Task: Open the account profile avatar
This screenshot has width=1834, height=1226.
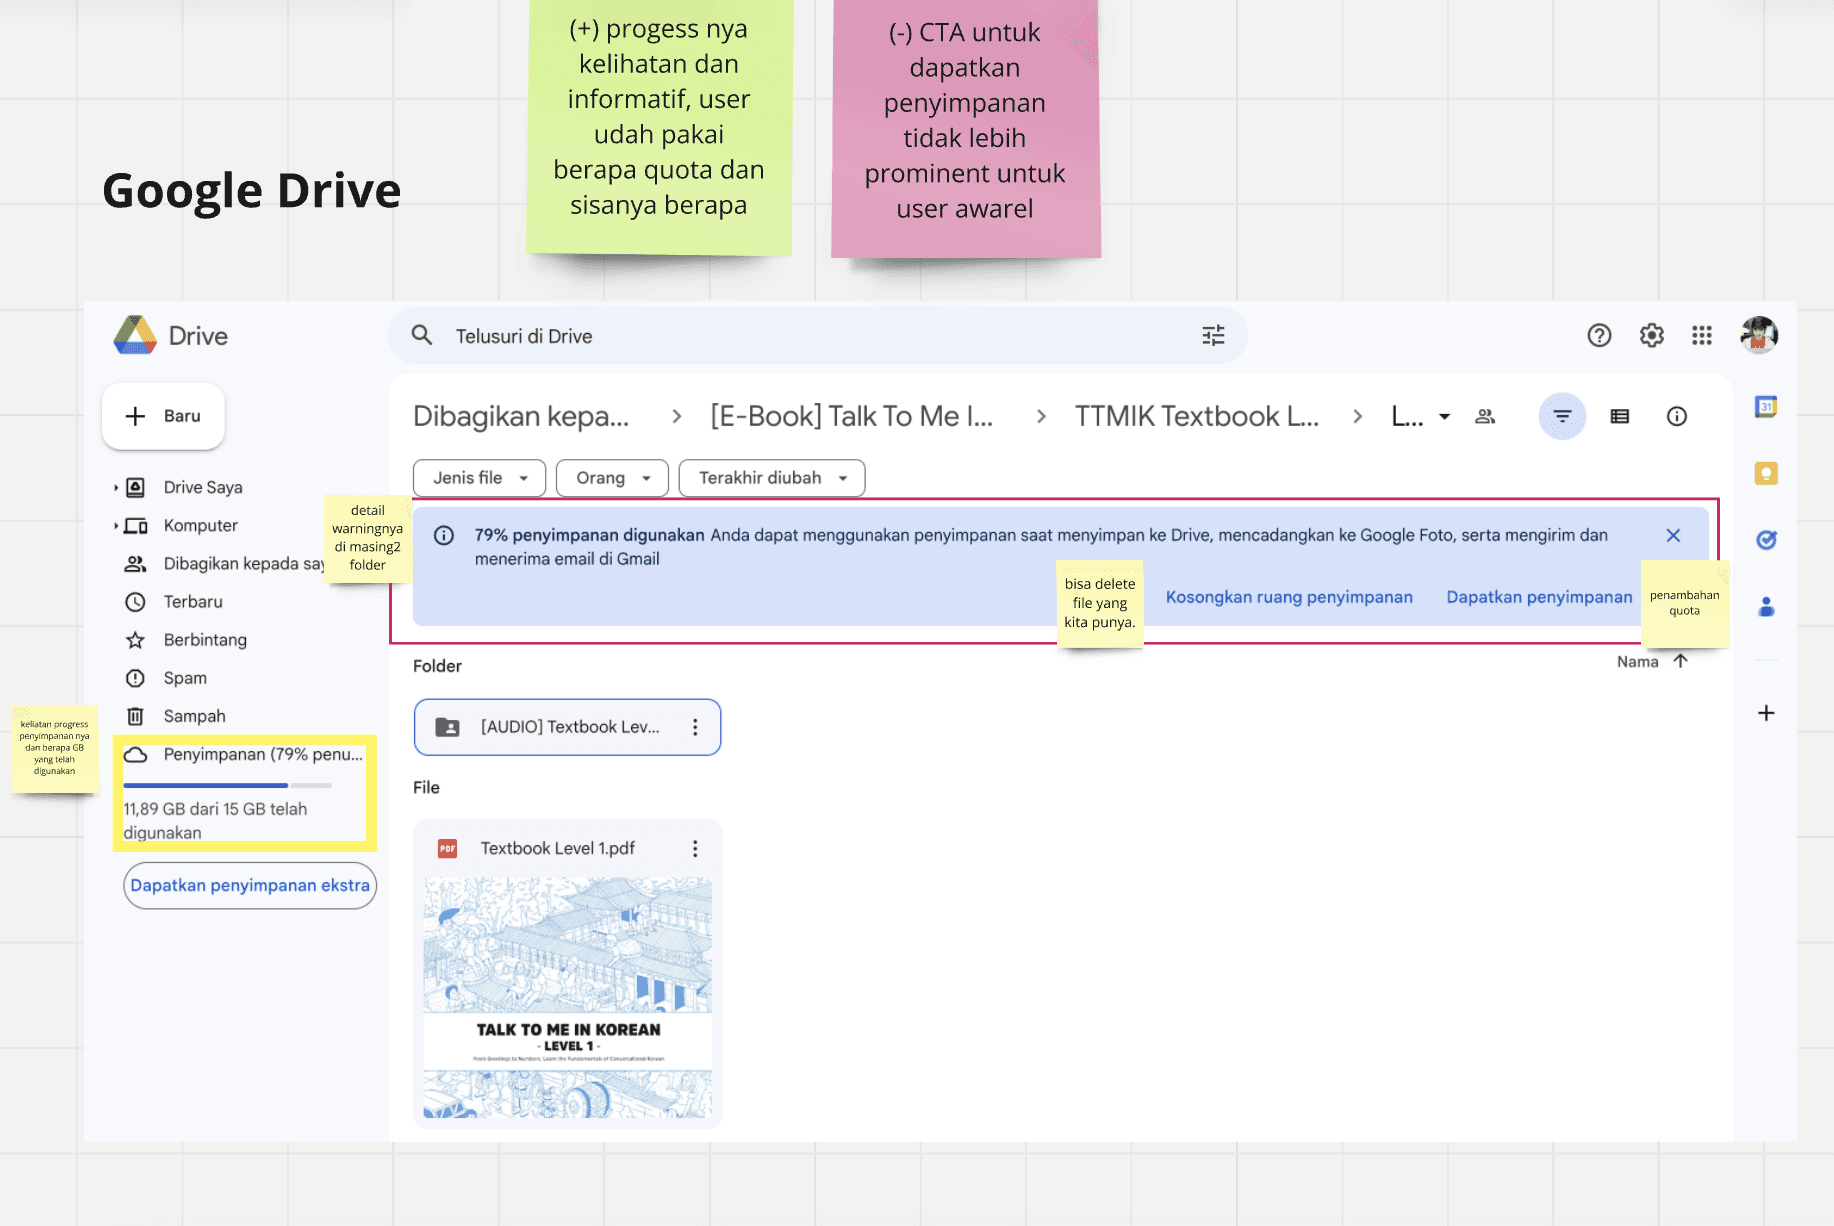Action: click(1759, 335)
